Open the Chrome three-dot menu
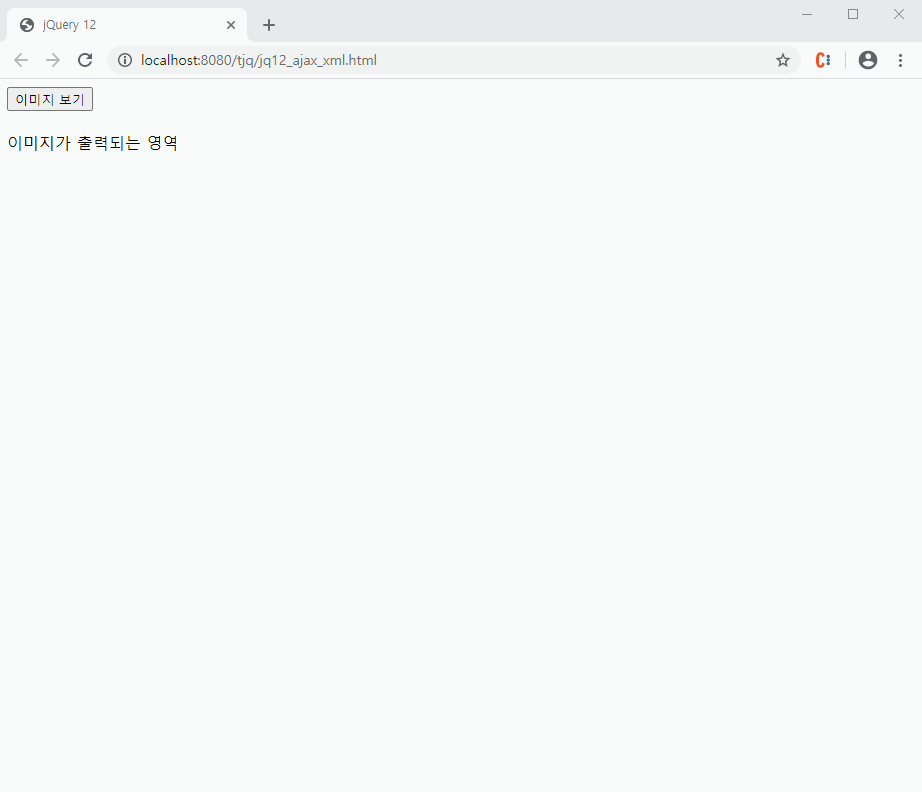This screenshot has height=792, width=922. coord(900,60)
